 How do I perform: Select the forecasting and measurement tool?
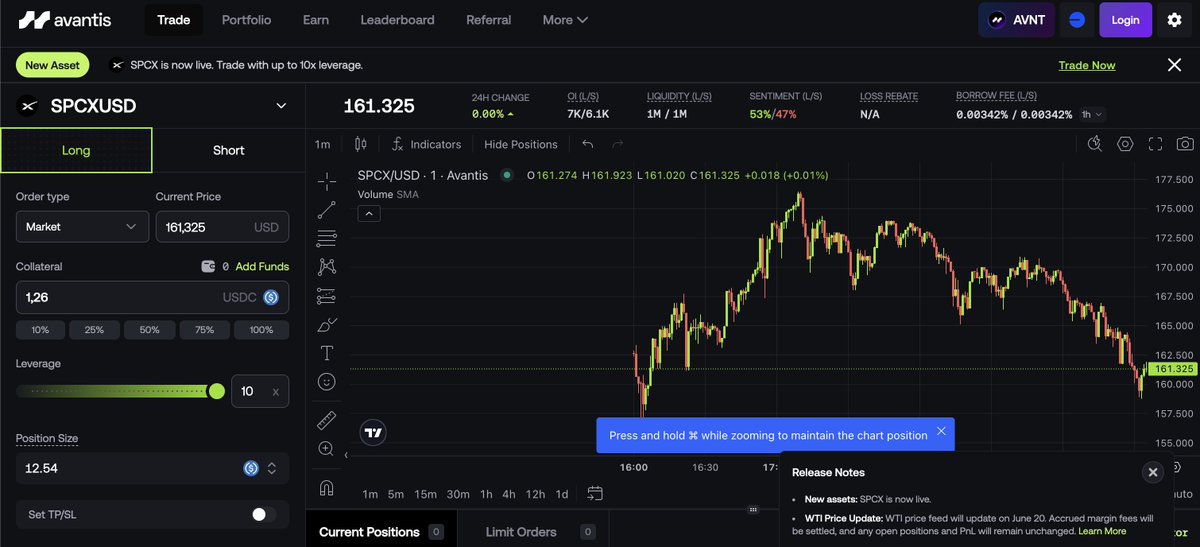(326, 296)
